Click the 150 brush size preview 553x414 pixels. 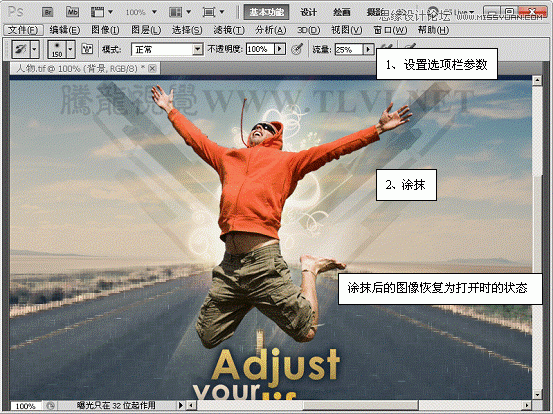click(57, 49)
